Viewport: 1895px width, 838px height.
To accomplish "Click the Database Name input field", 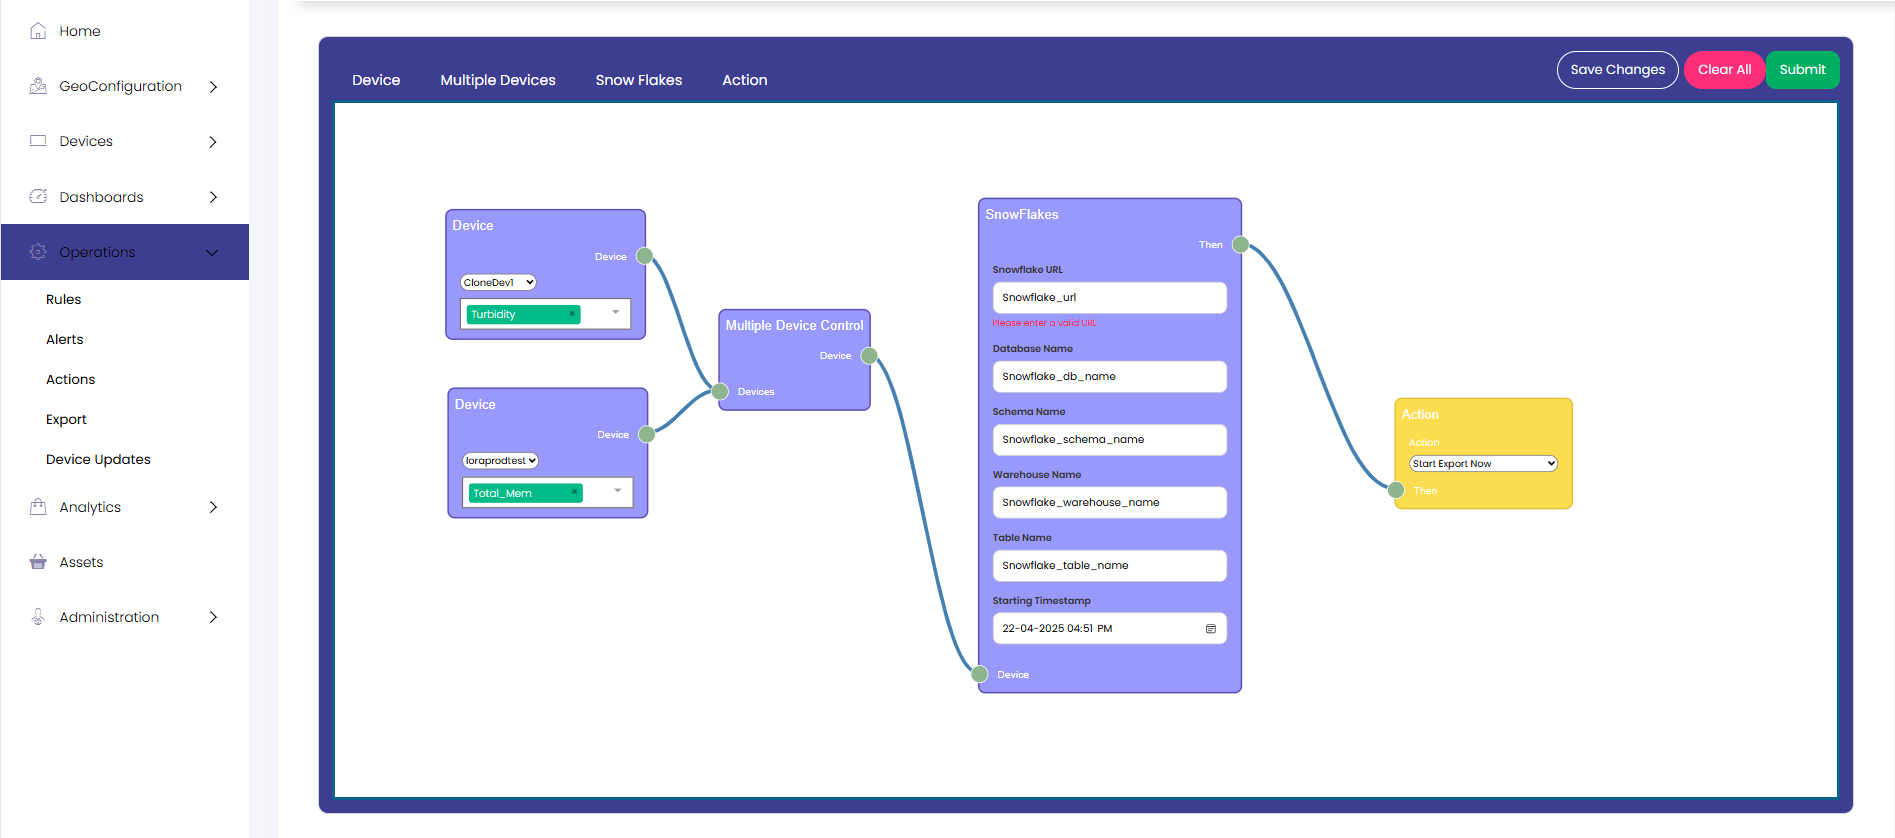I will [1109, 377].
